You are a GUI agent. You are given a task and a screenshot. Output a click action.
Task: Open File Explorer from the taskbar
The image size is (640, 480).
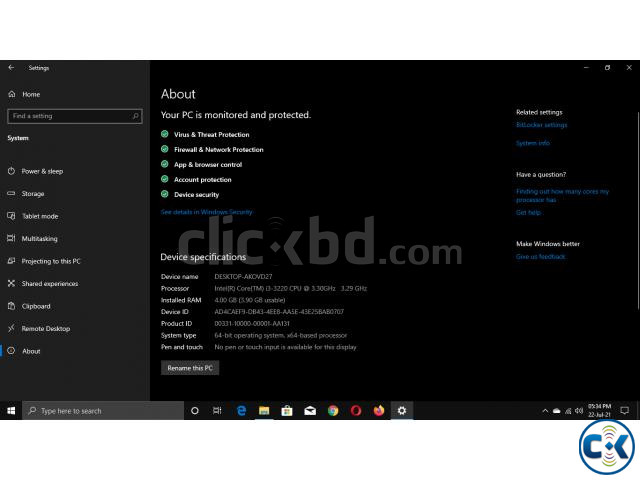tap(264, 411)
